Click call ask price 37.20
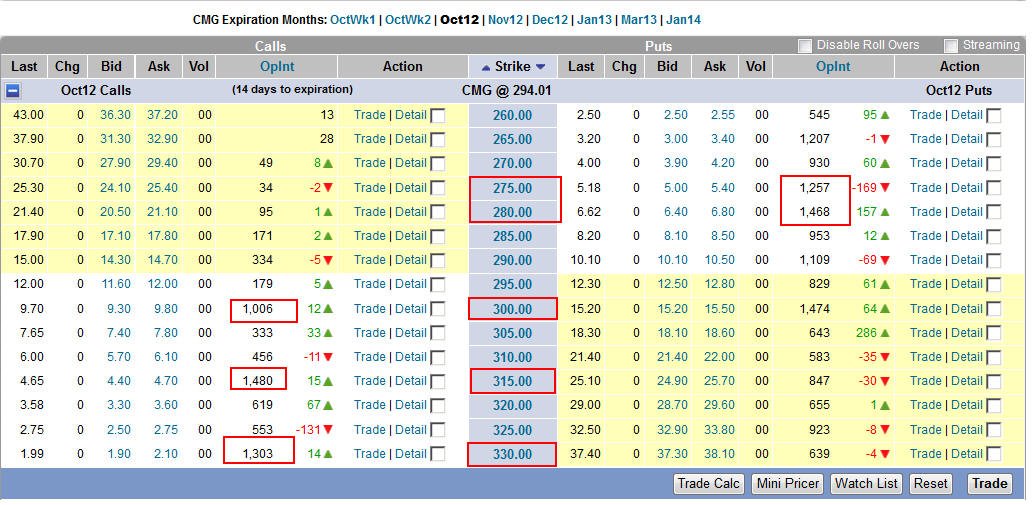This screenshot has height=505, width=1036. 163,115
